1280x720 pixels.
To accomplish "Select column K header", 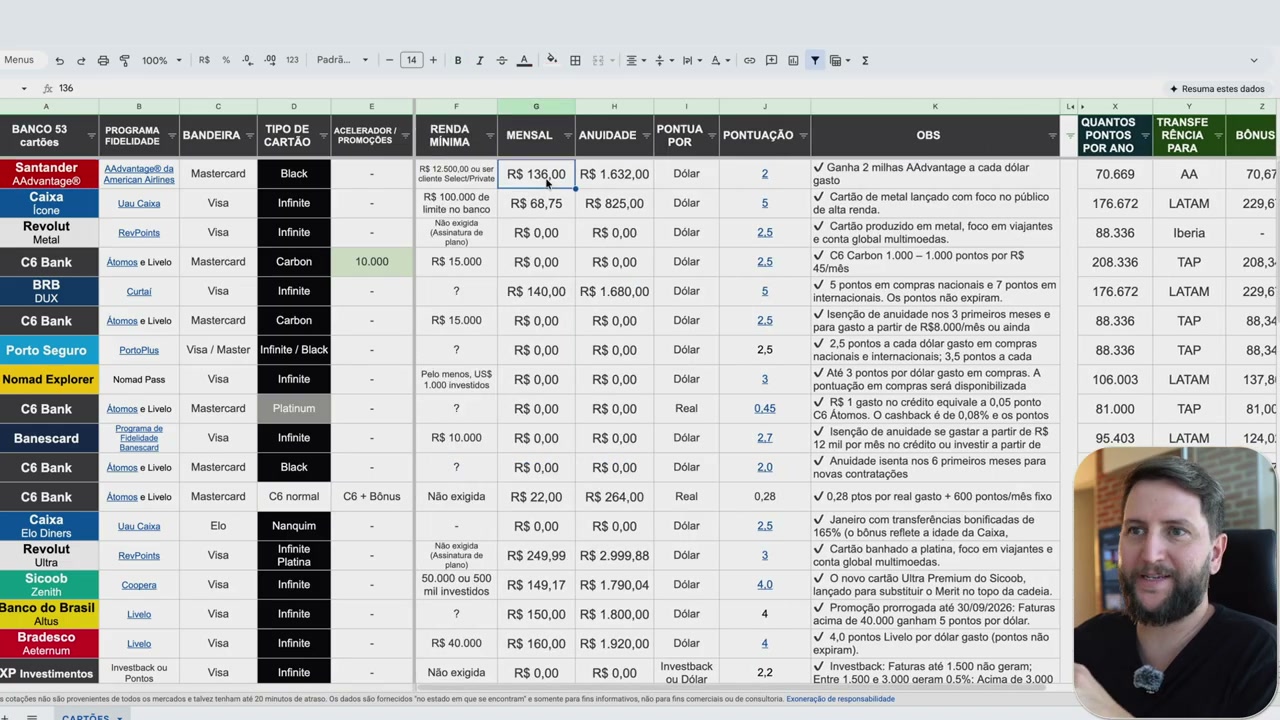I will point(935,106).
